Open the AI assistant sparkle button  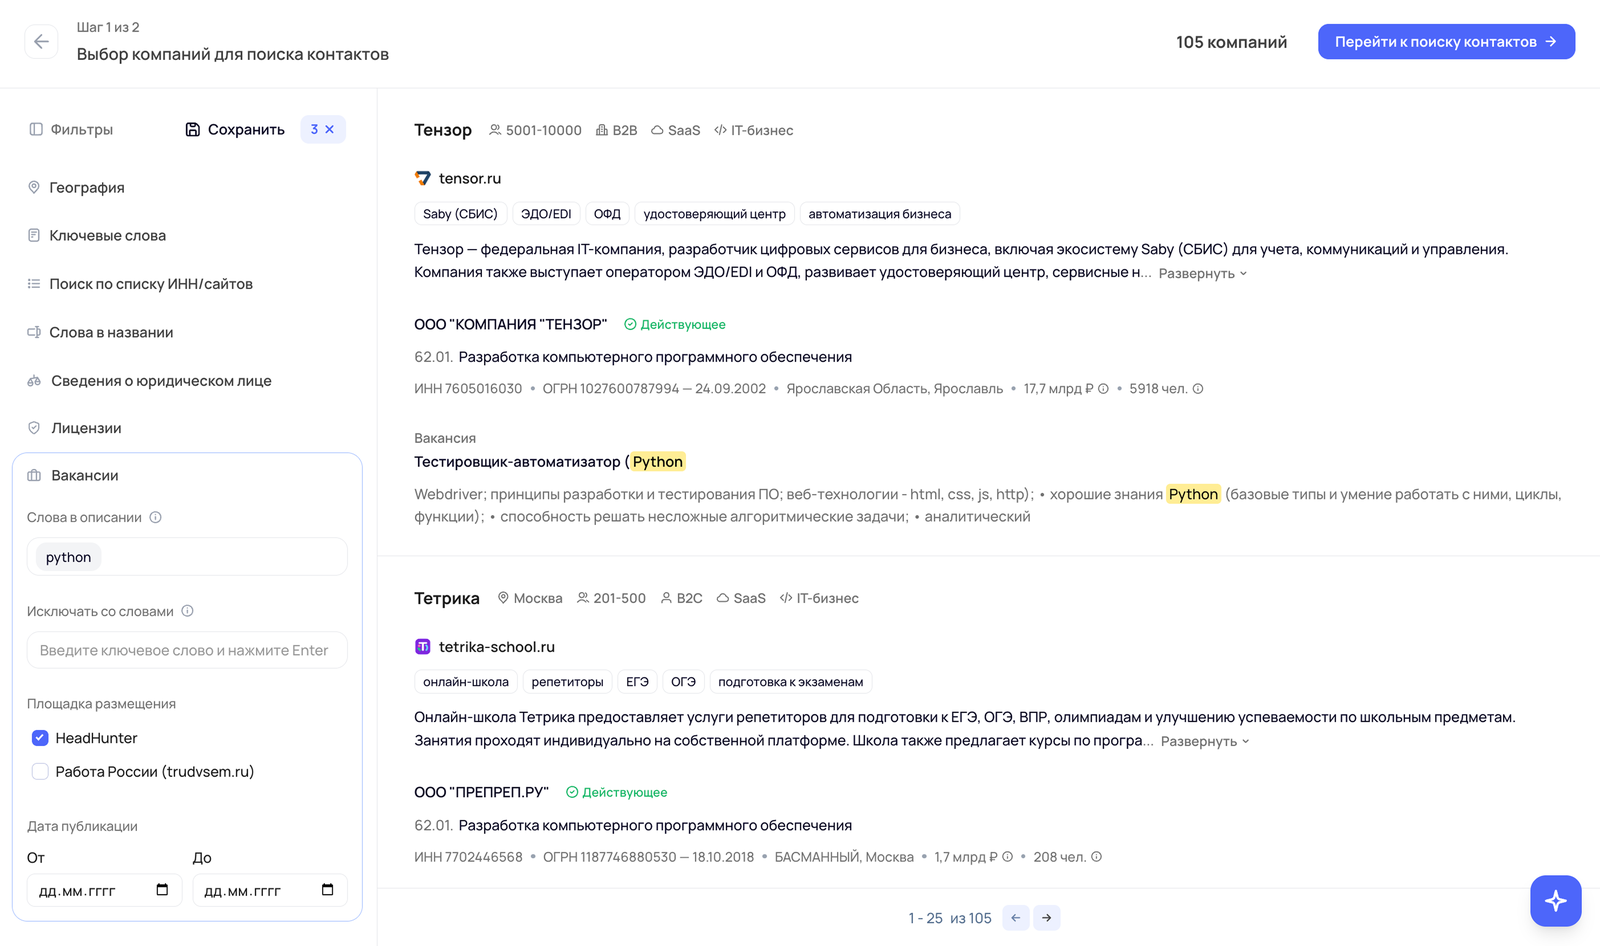1556,901
